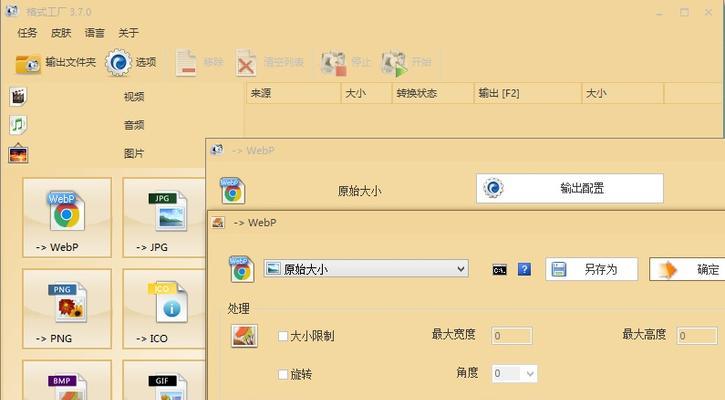Viewport: 725px width, 400px height.
Task: Open the 语言 menu
Action: point(95,33)
